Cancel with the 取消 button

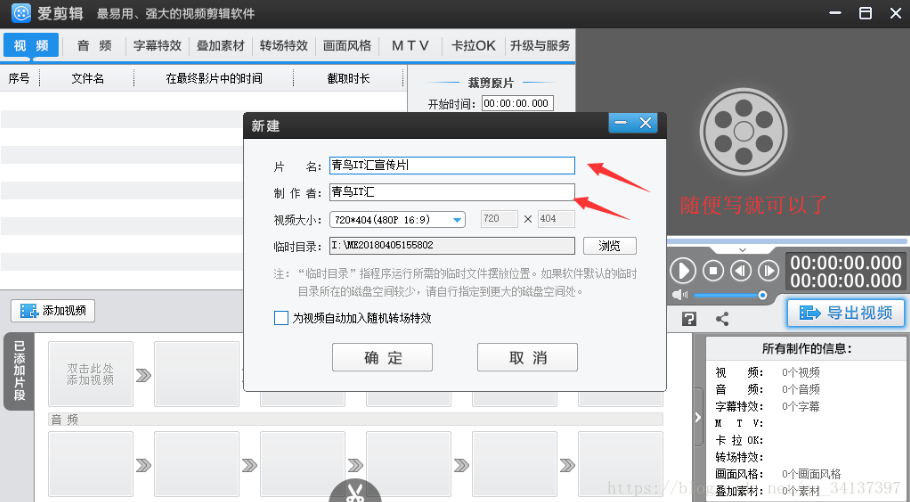[527, 357]
